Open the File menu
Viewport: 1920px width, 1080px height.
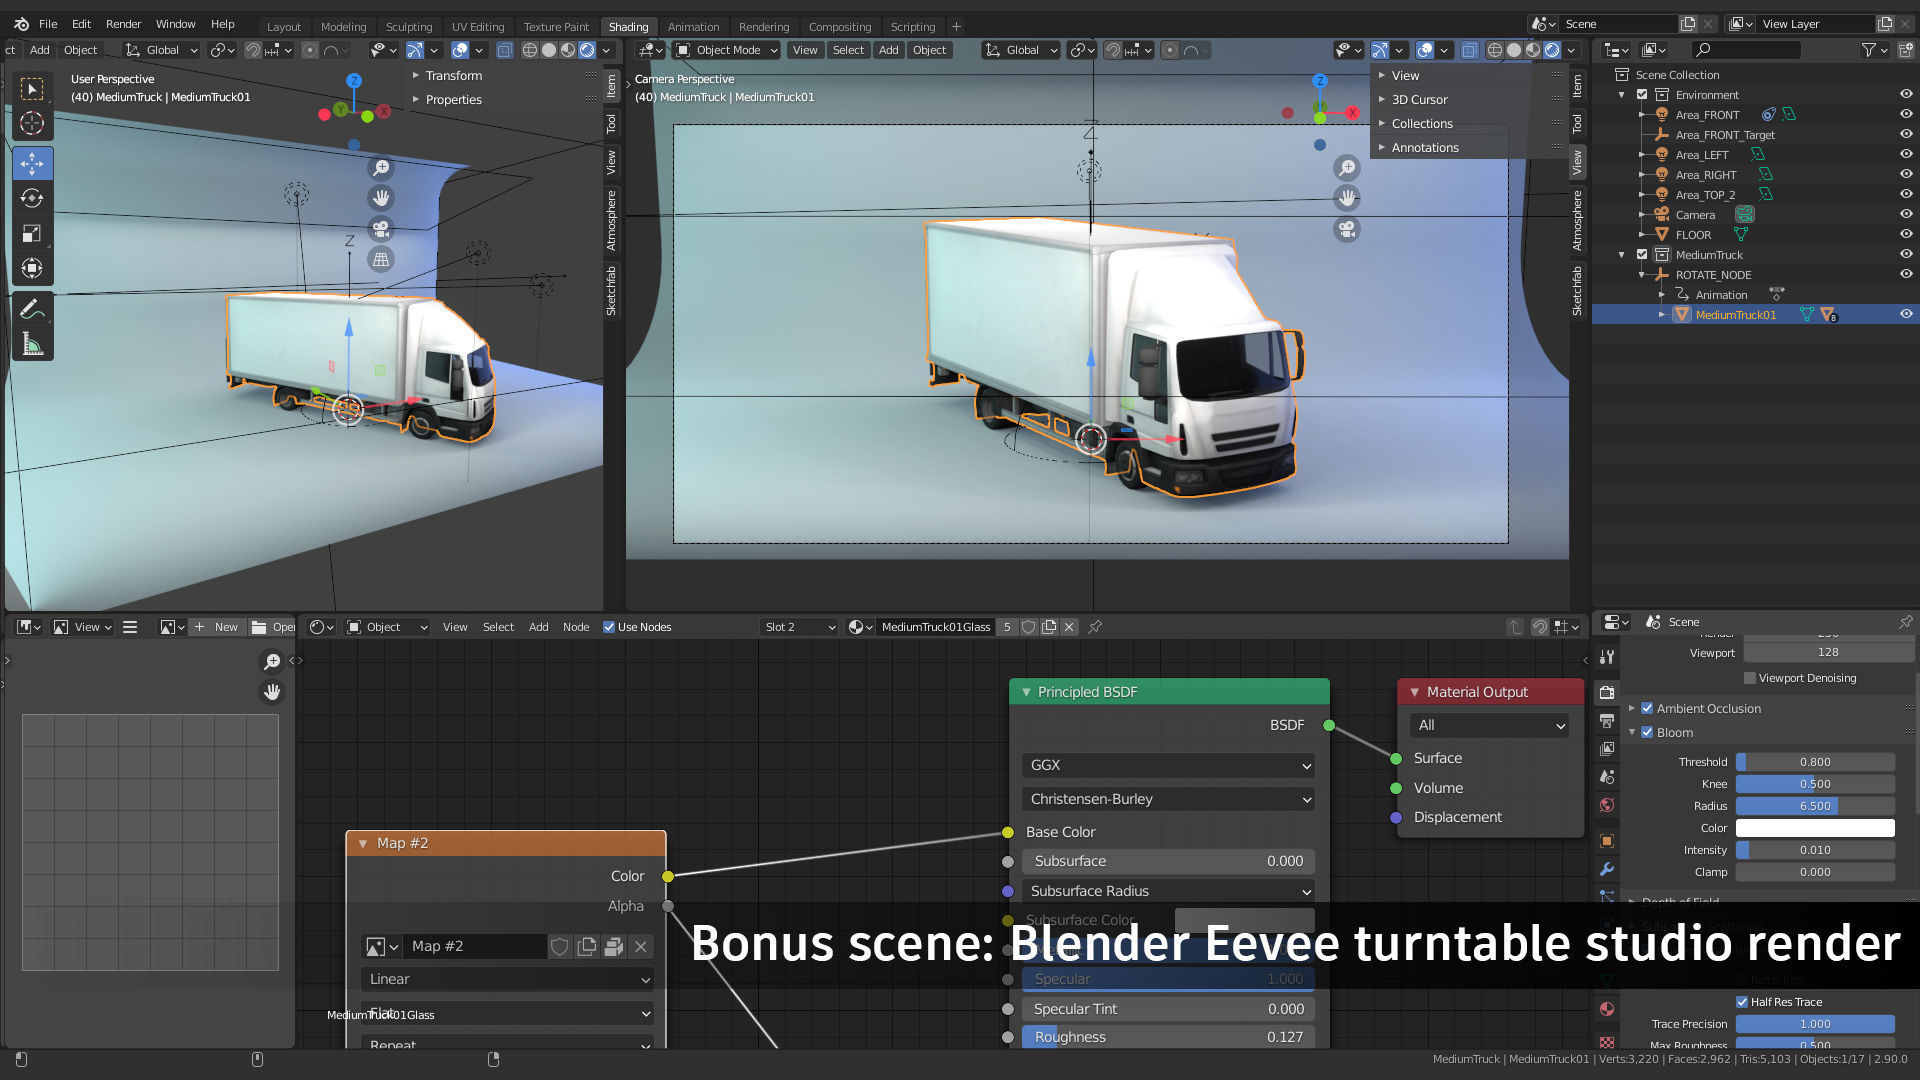coord(48,24)
